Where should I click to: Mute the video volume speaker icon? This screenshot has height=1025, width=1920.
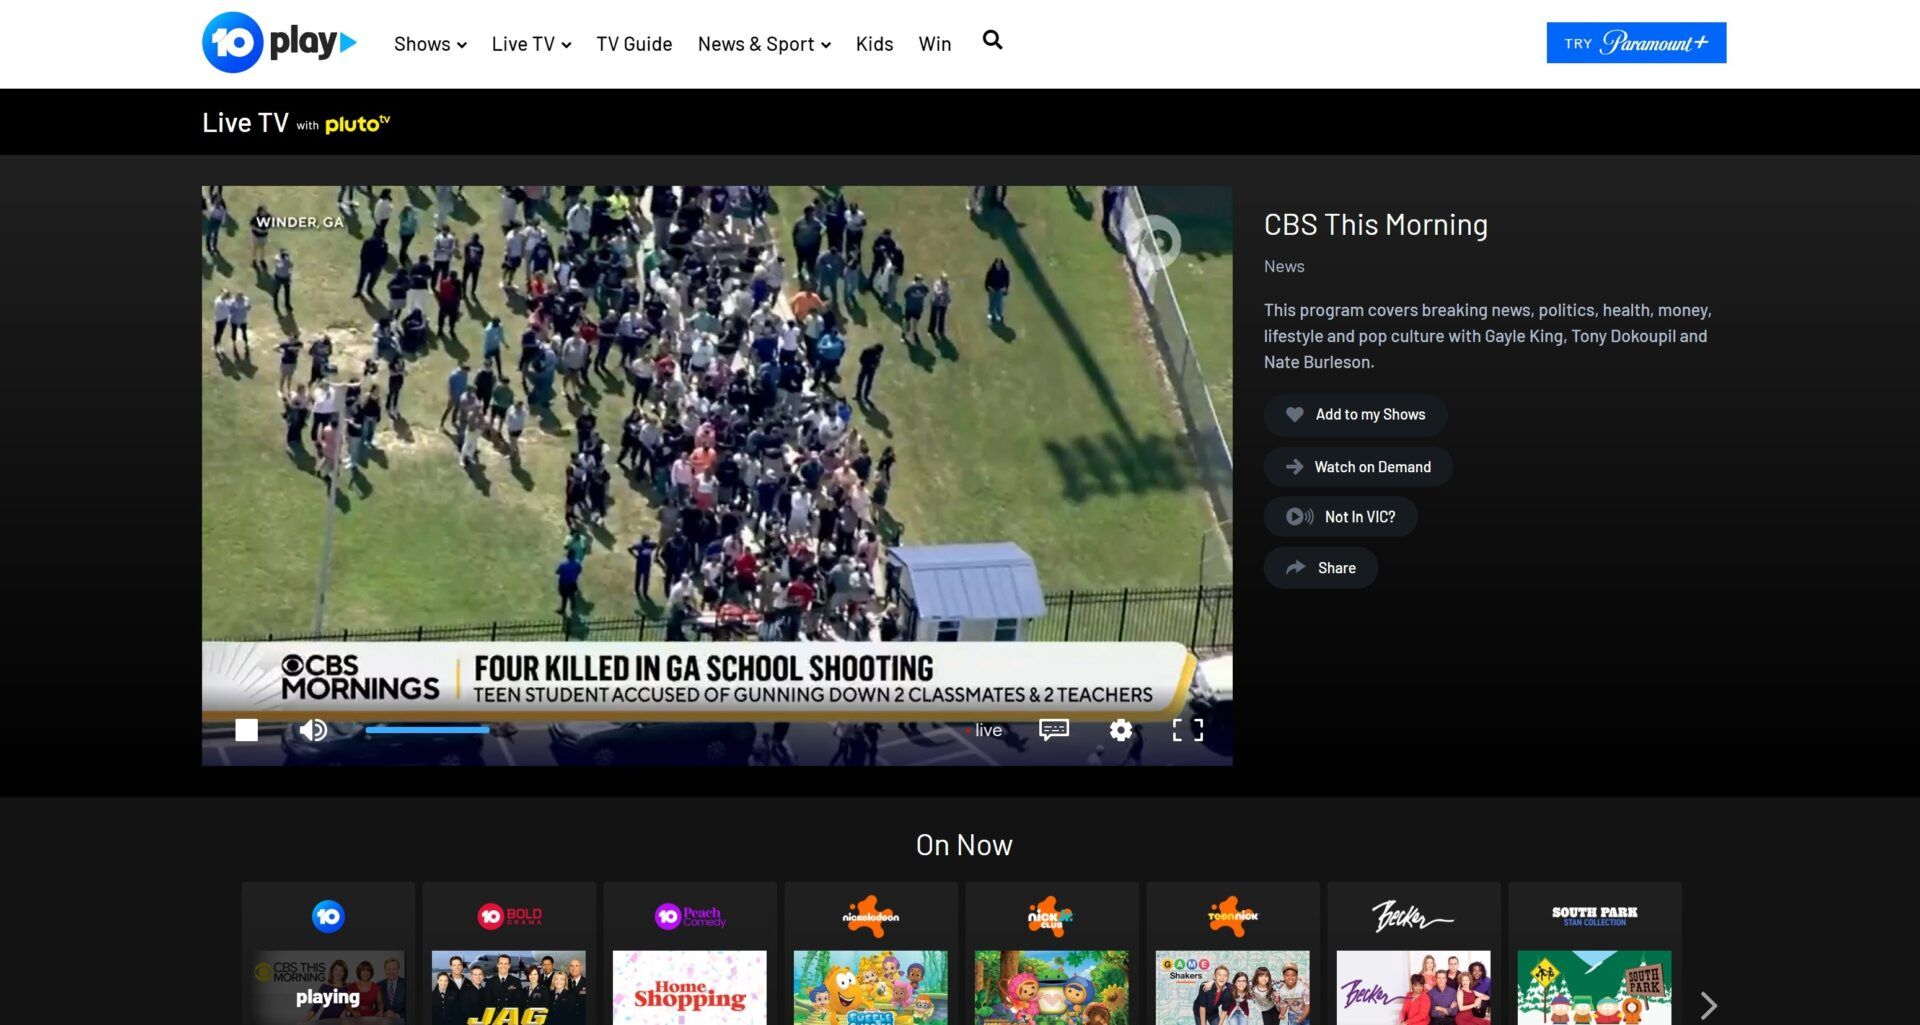[x=313, y=730]
